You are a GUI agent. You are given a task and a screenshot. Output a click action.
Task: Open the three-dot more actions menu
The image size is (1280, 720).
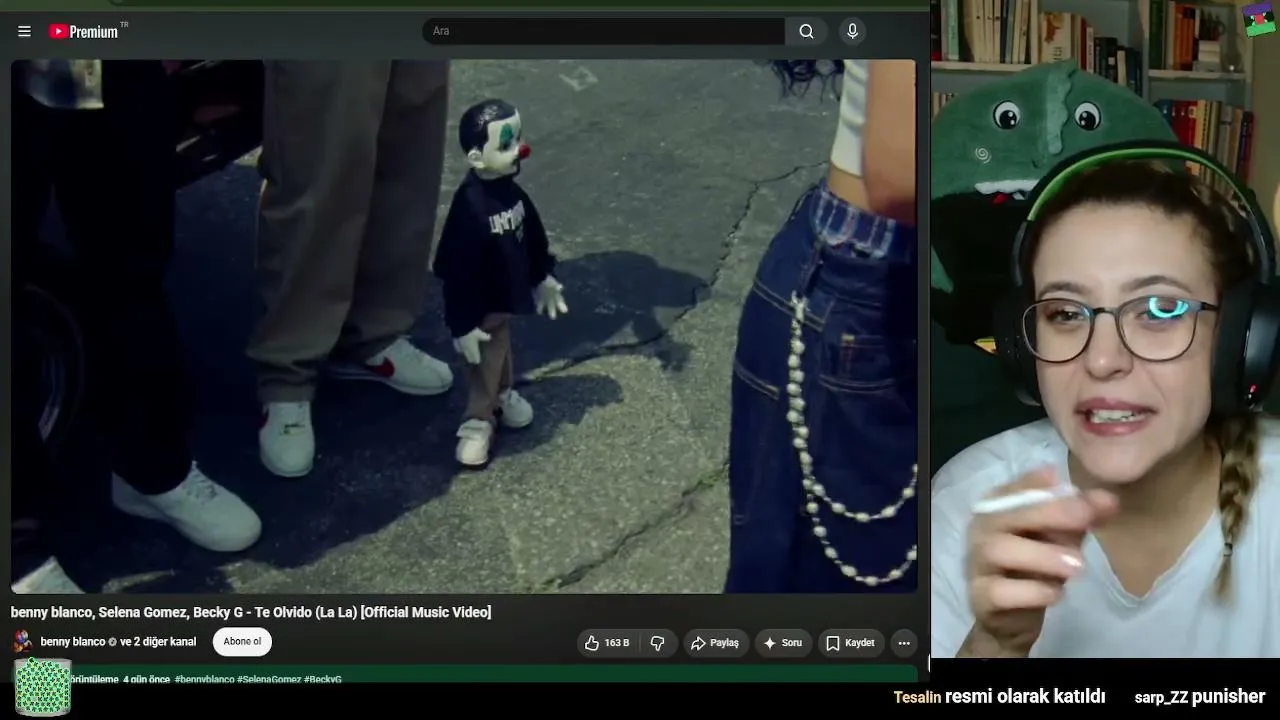click(904, 643)
